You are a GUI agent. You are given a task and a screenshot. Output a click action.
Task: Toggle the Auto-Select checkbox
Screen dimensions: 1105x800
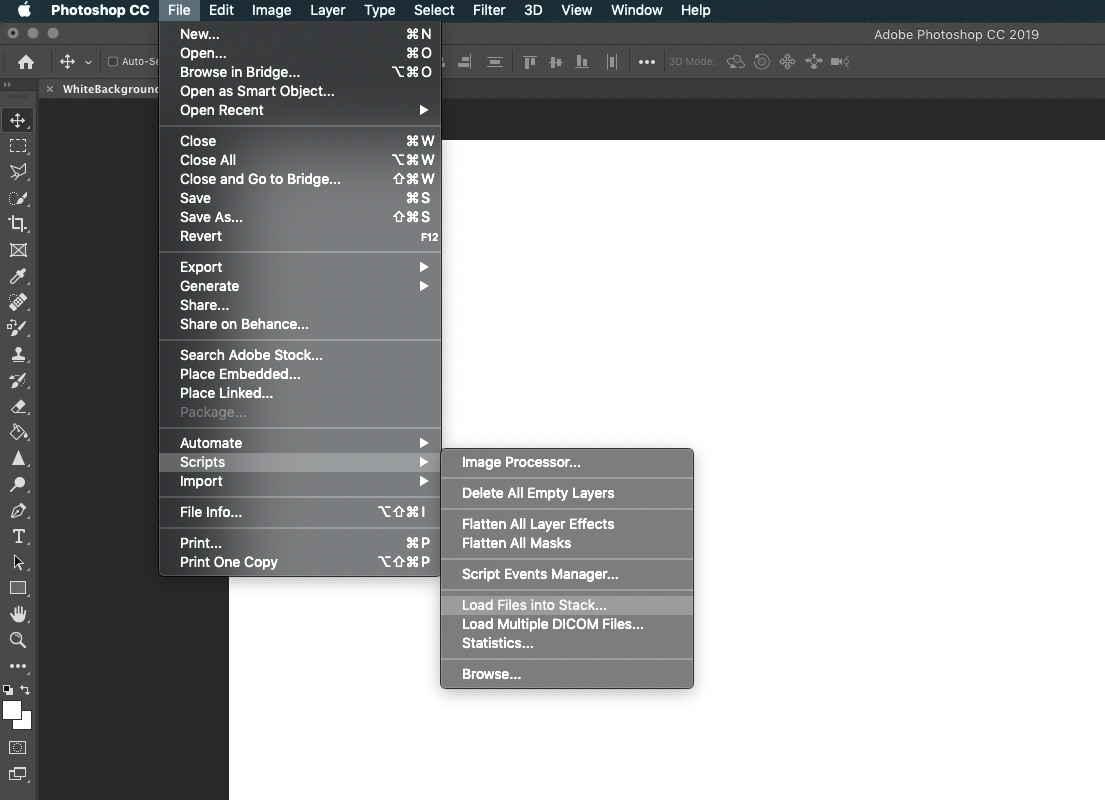pyautogui.click(x=113, y=61)
